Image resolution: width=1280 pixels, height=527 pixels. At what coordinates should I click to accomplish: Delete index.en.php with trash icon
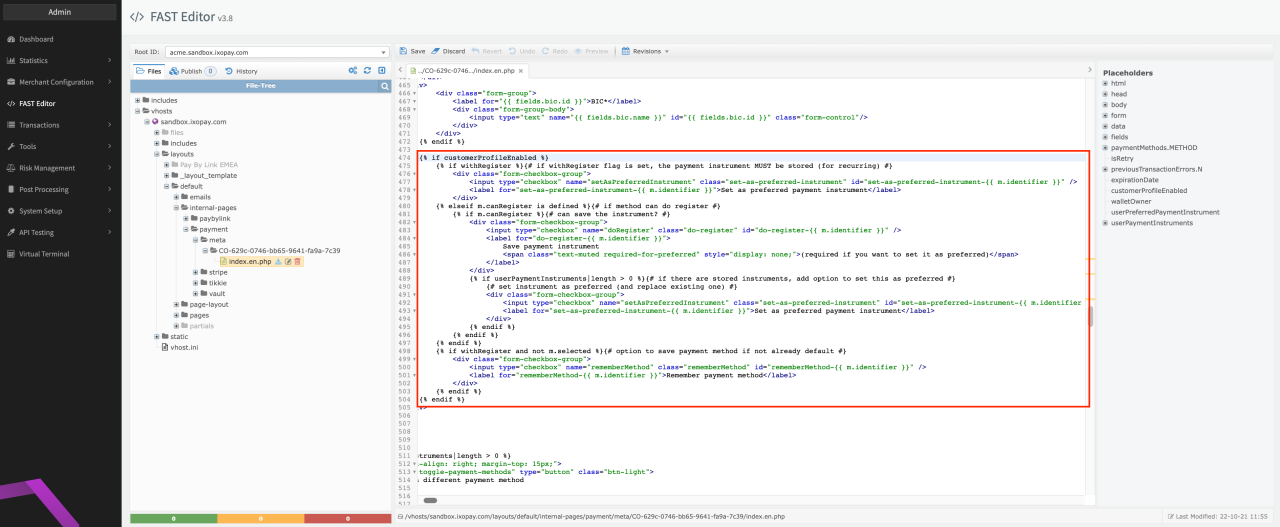tap(297, 261)
